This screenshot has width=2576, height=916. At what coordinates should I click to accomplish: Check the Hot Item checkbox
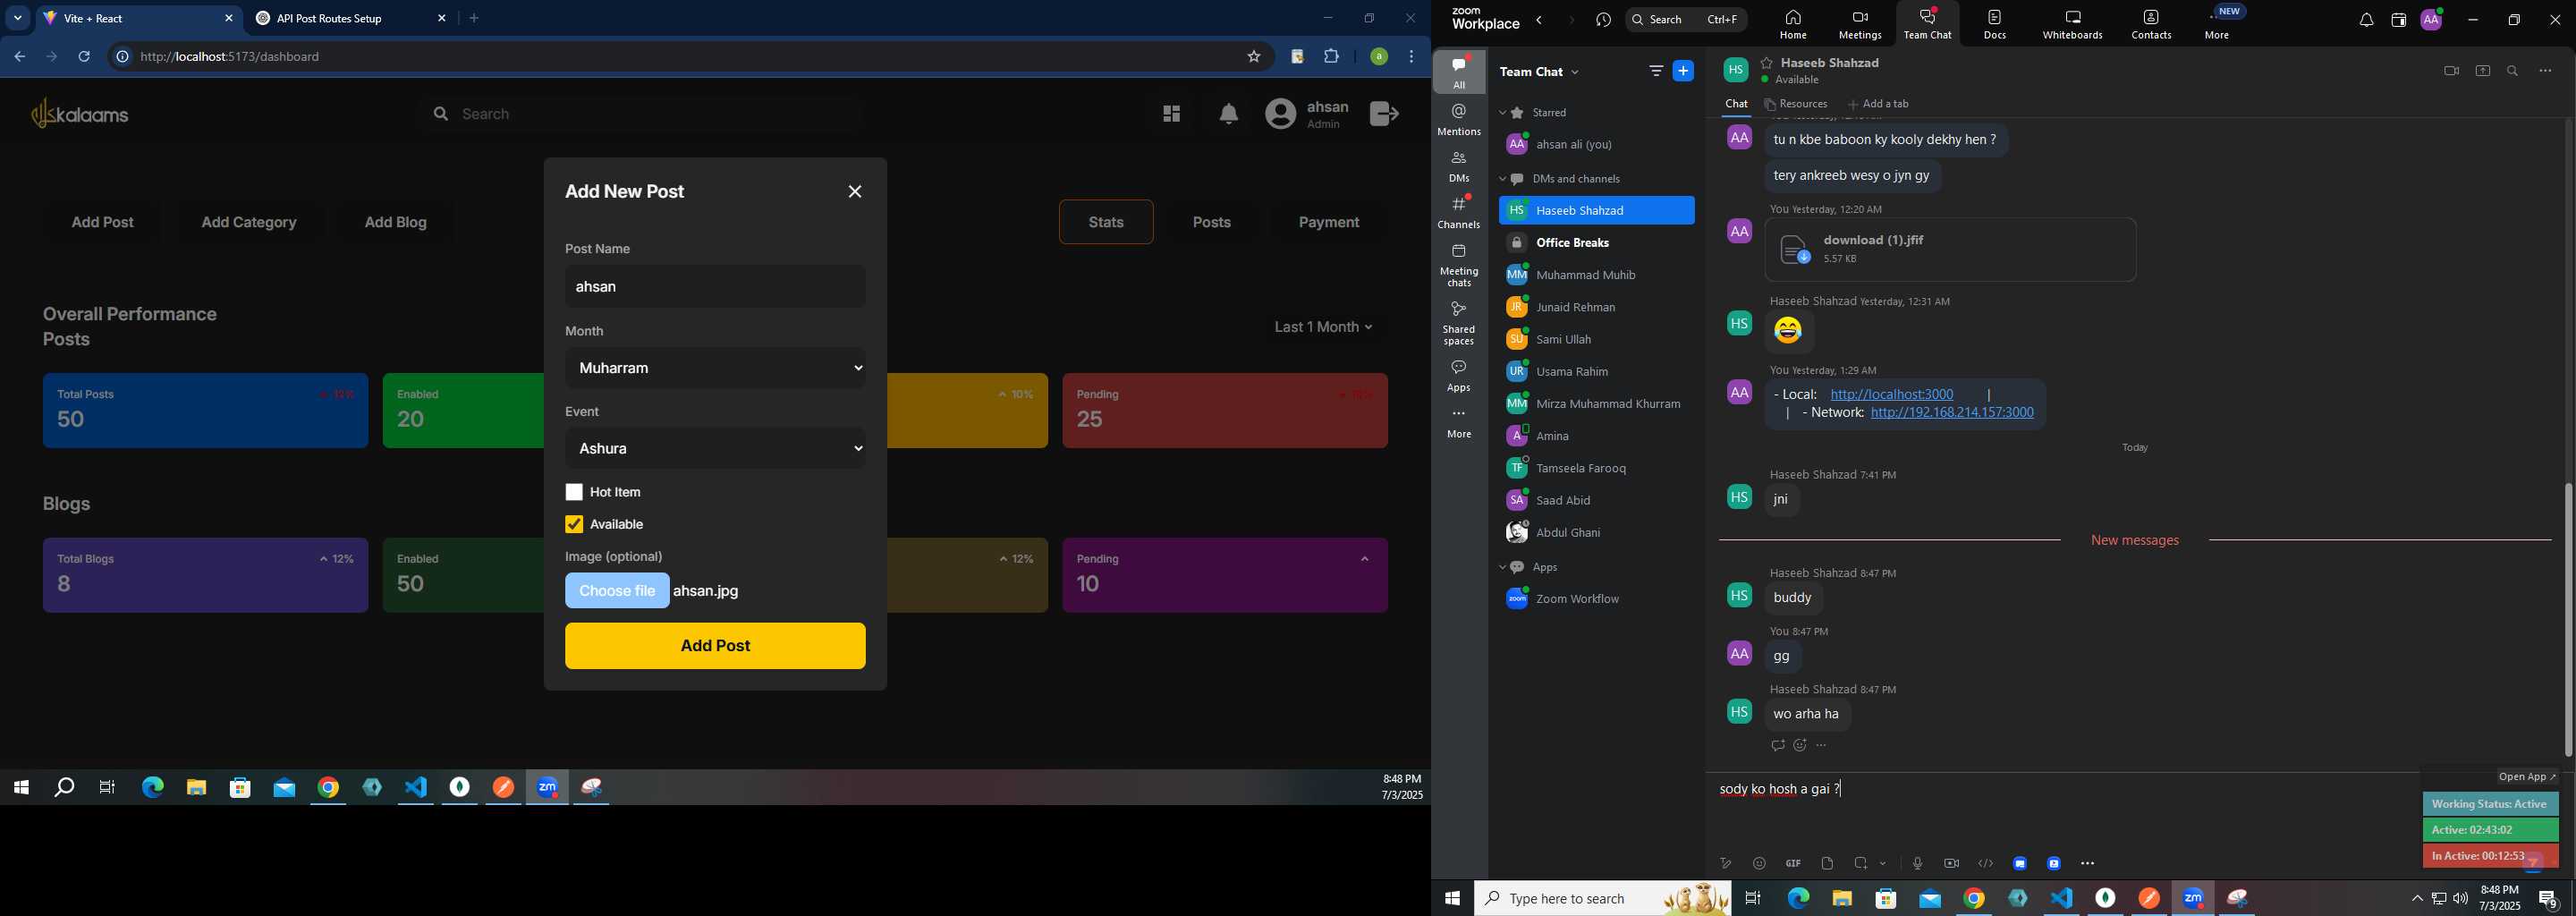point(574,492)
